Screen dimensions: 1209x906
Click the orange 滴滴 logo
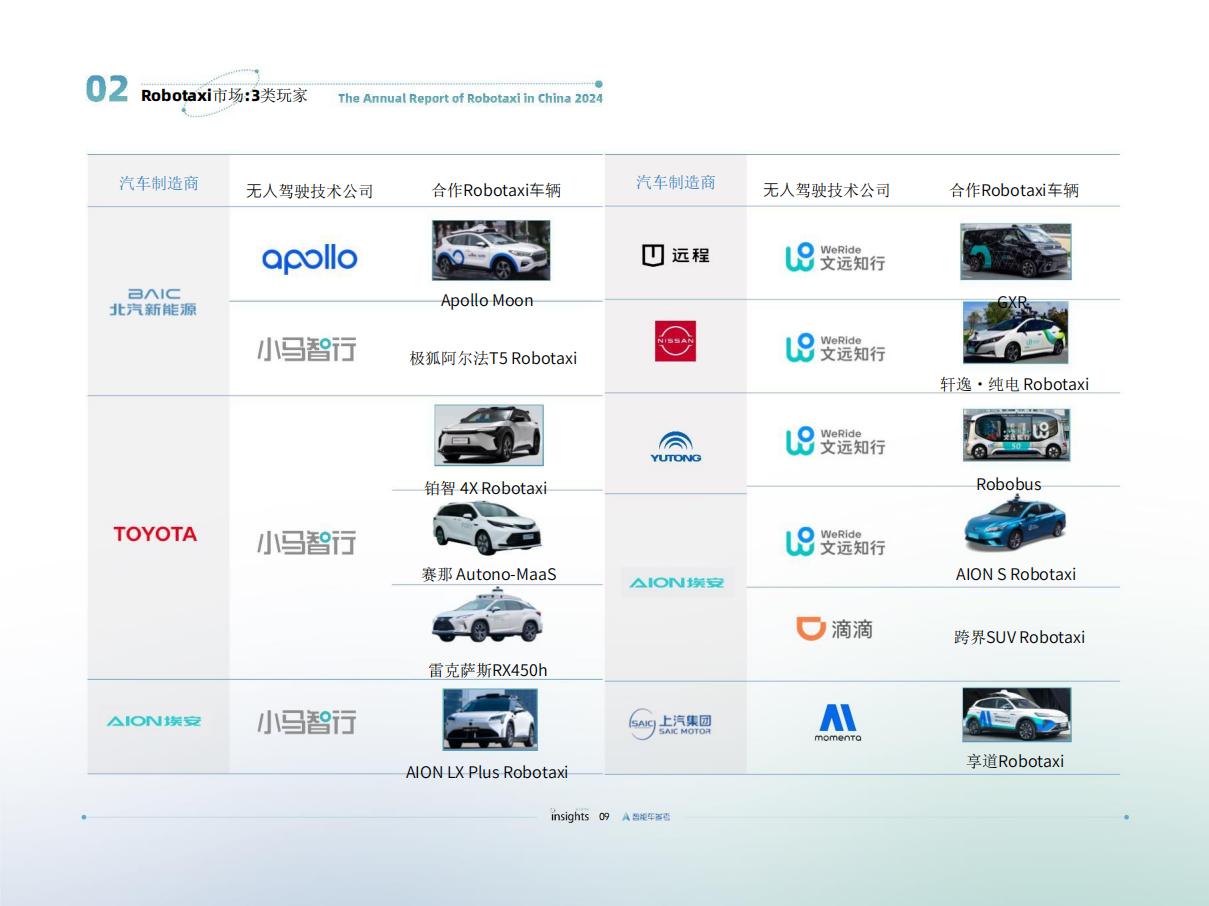[x=834, y=629]
